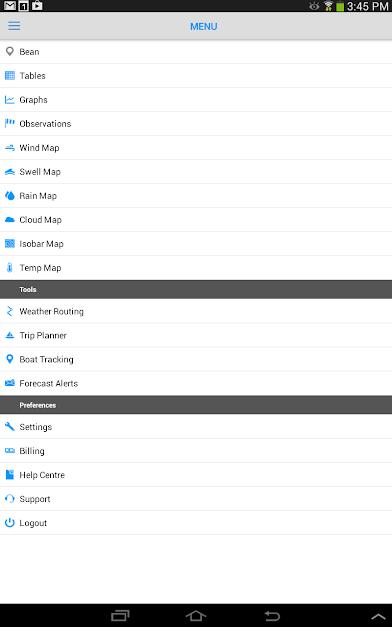Viewport: 392px width, 627px height.
Task: Click the Settings wrench icon
Action: [x=10, y=427]
